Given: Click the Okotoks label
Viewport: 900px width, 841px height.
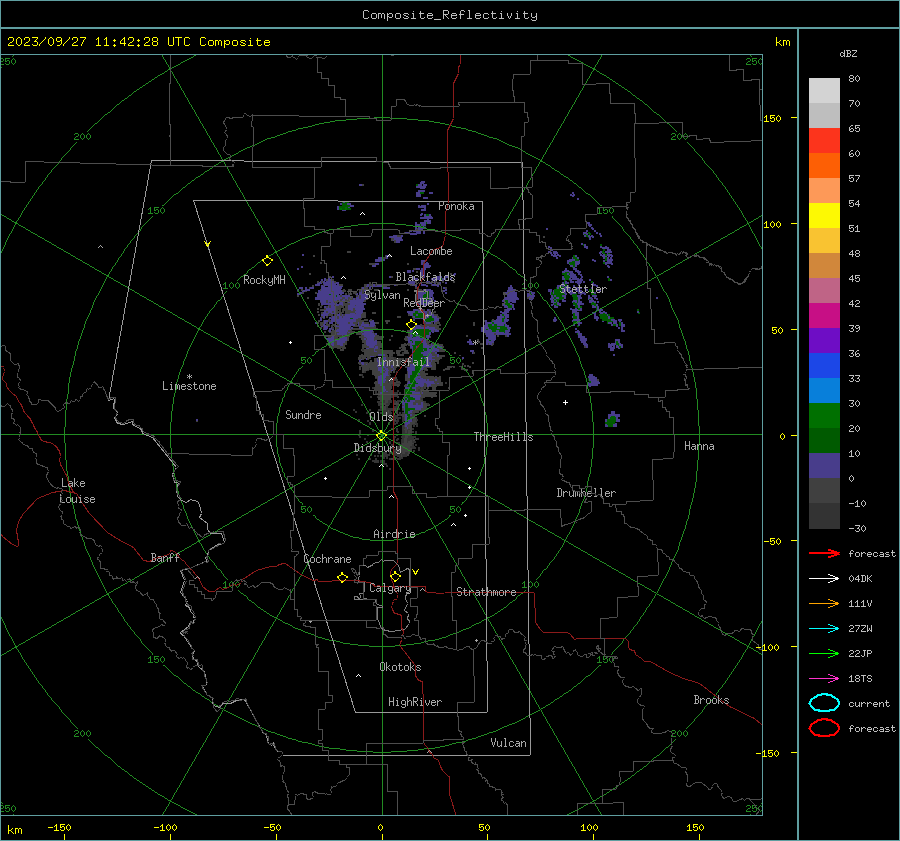Looking at the screenshot, I should click(x=400, y=667).
